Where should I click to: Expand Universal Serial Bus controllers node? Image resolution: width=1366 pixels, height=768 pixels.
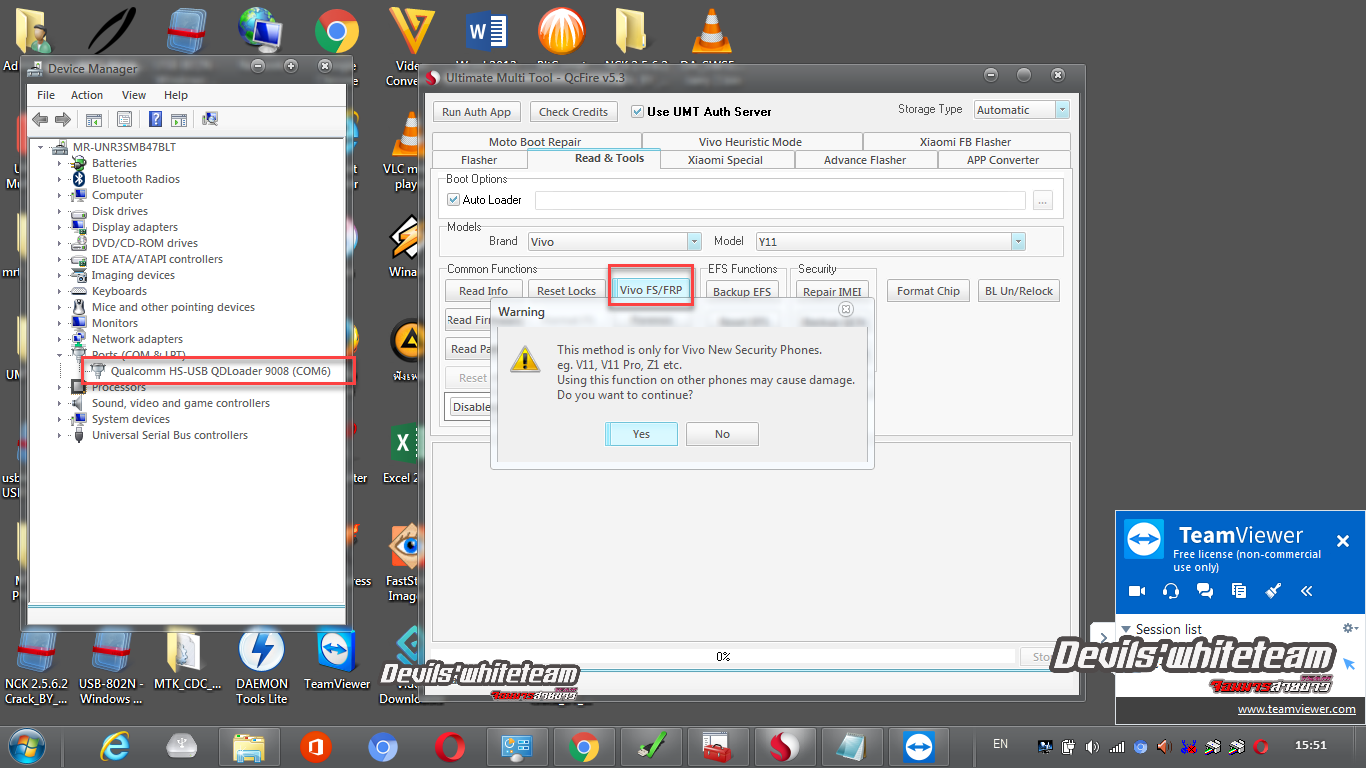tap(59, 435)
